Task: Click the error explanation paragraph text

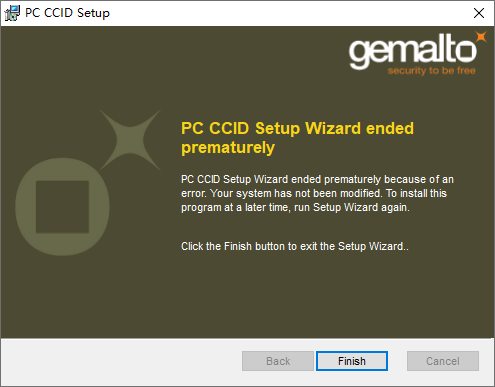Action: point(317,193)
